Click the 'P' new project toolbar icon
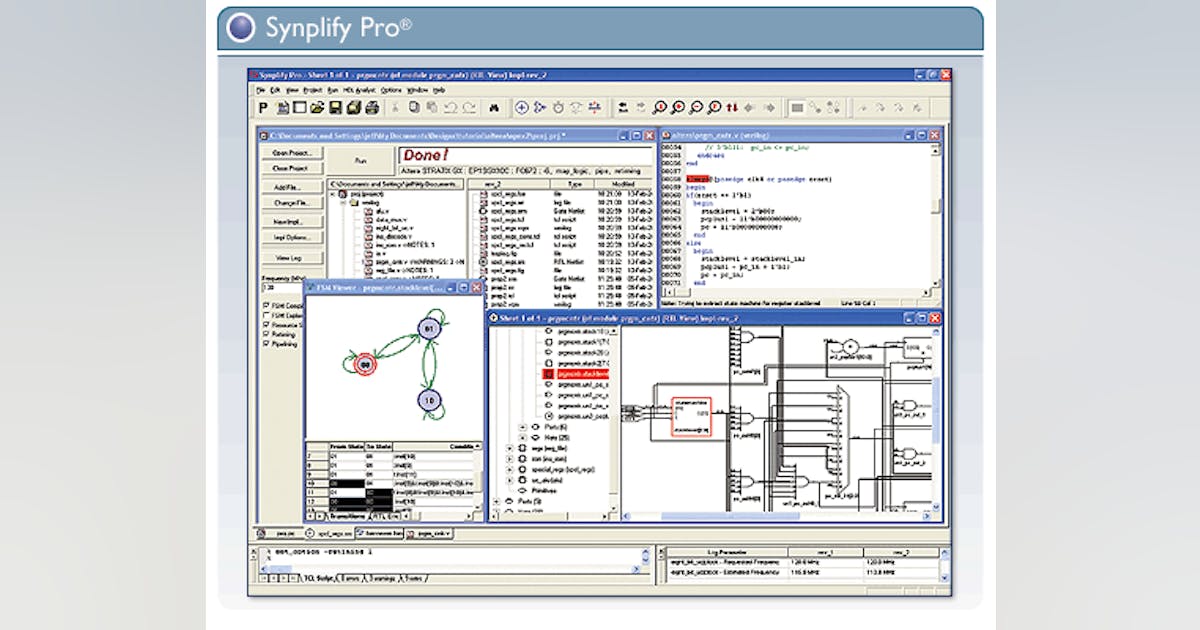This screenshot has width=1200, height=630. (263, 107)
